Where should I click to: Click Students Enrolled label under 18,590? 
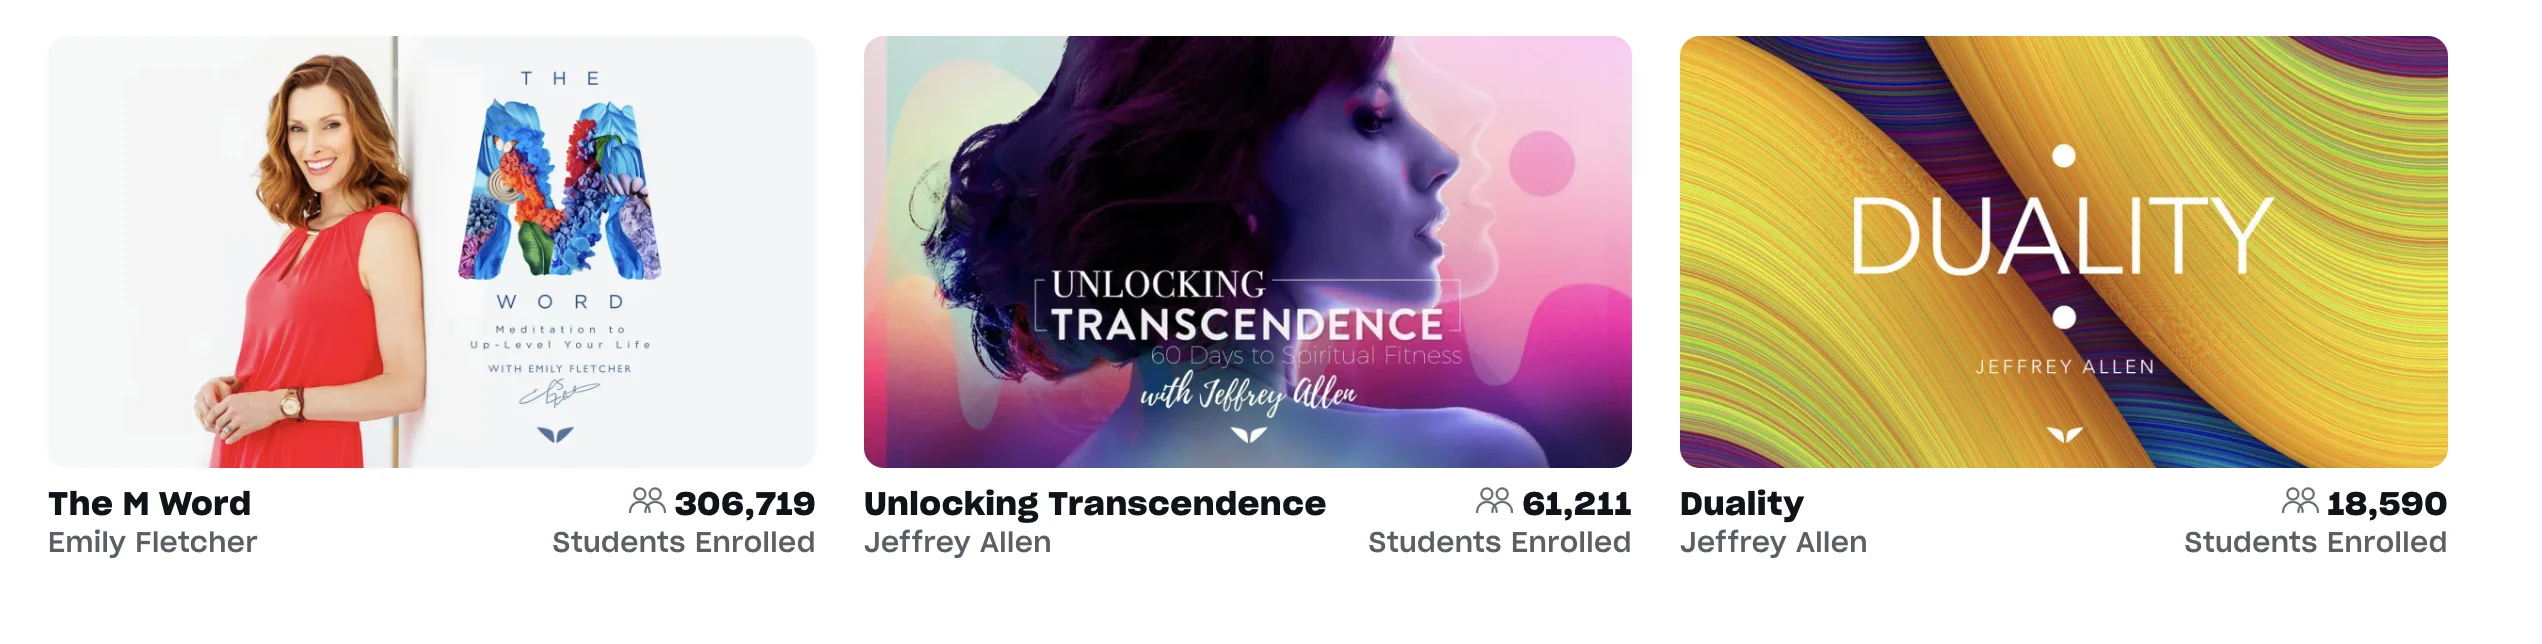pos(2315,542)
